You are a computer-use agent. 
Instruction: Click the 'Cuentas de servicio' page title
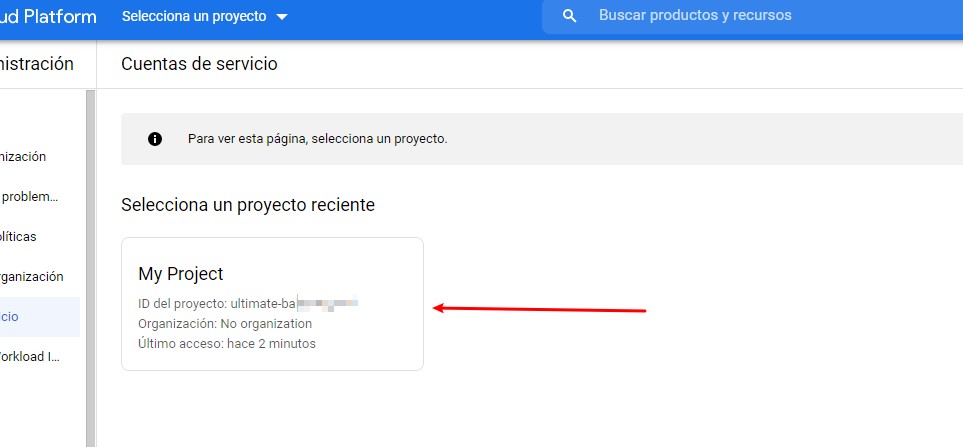coord(199,64)
